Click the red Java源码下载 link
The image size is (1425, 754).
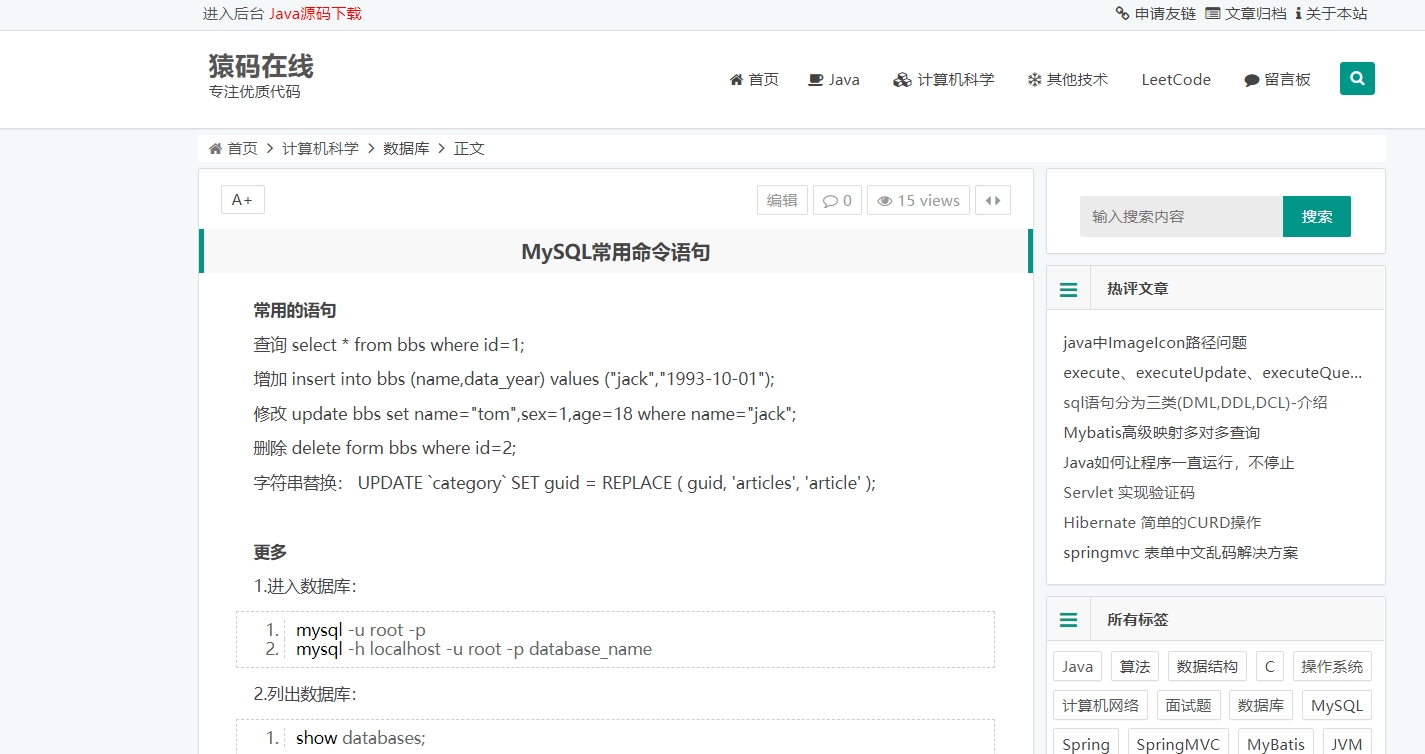tap(315, 14)
